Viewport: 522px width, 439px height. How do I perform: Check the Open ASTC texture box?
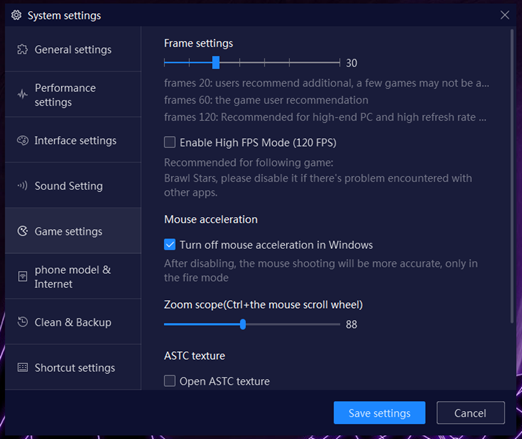tap(170, 381)
